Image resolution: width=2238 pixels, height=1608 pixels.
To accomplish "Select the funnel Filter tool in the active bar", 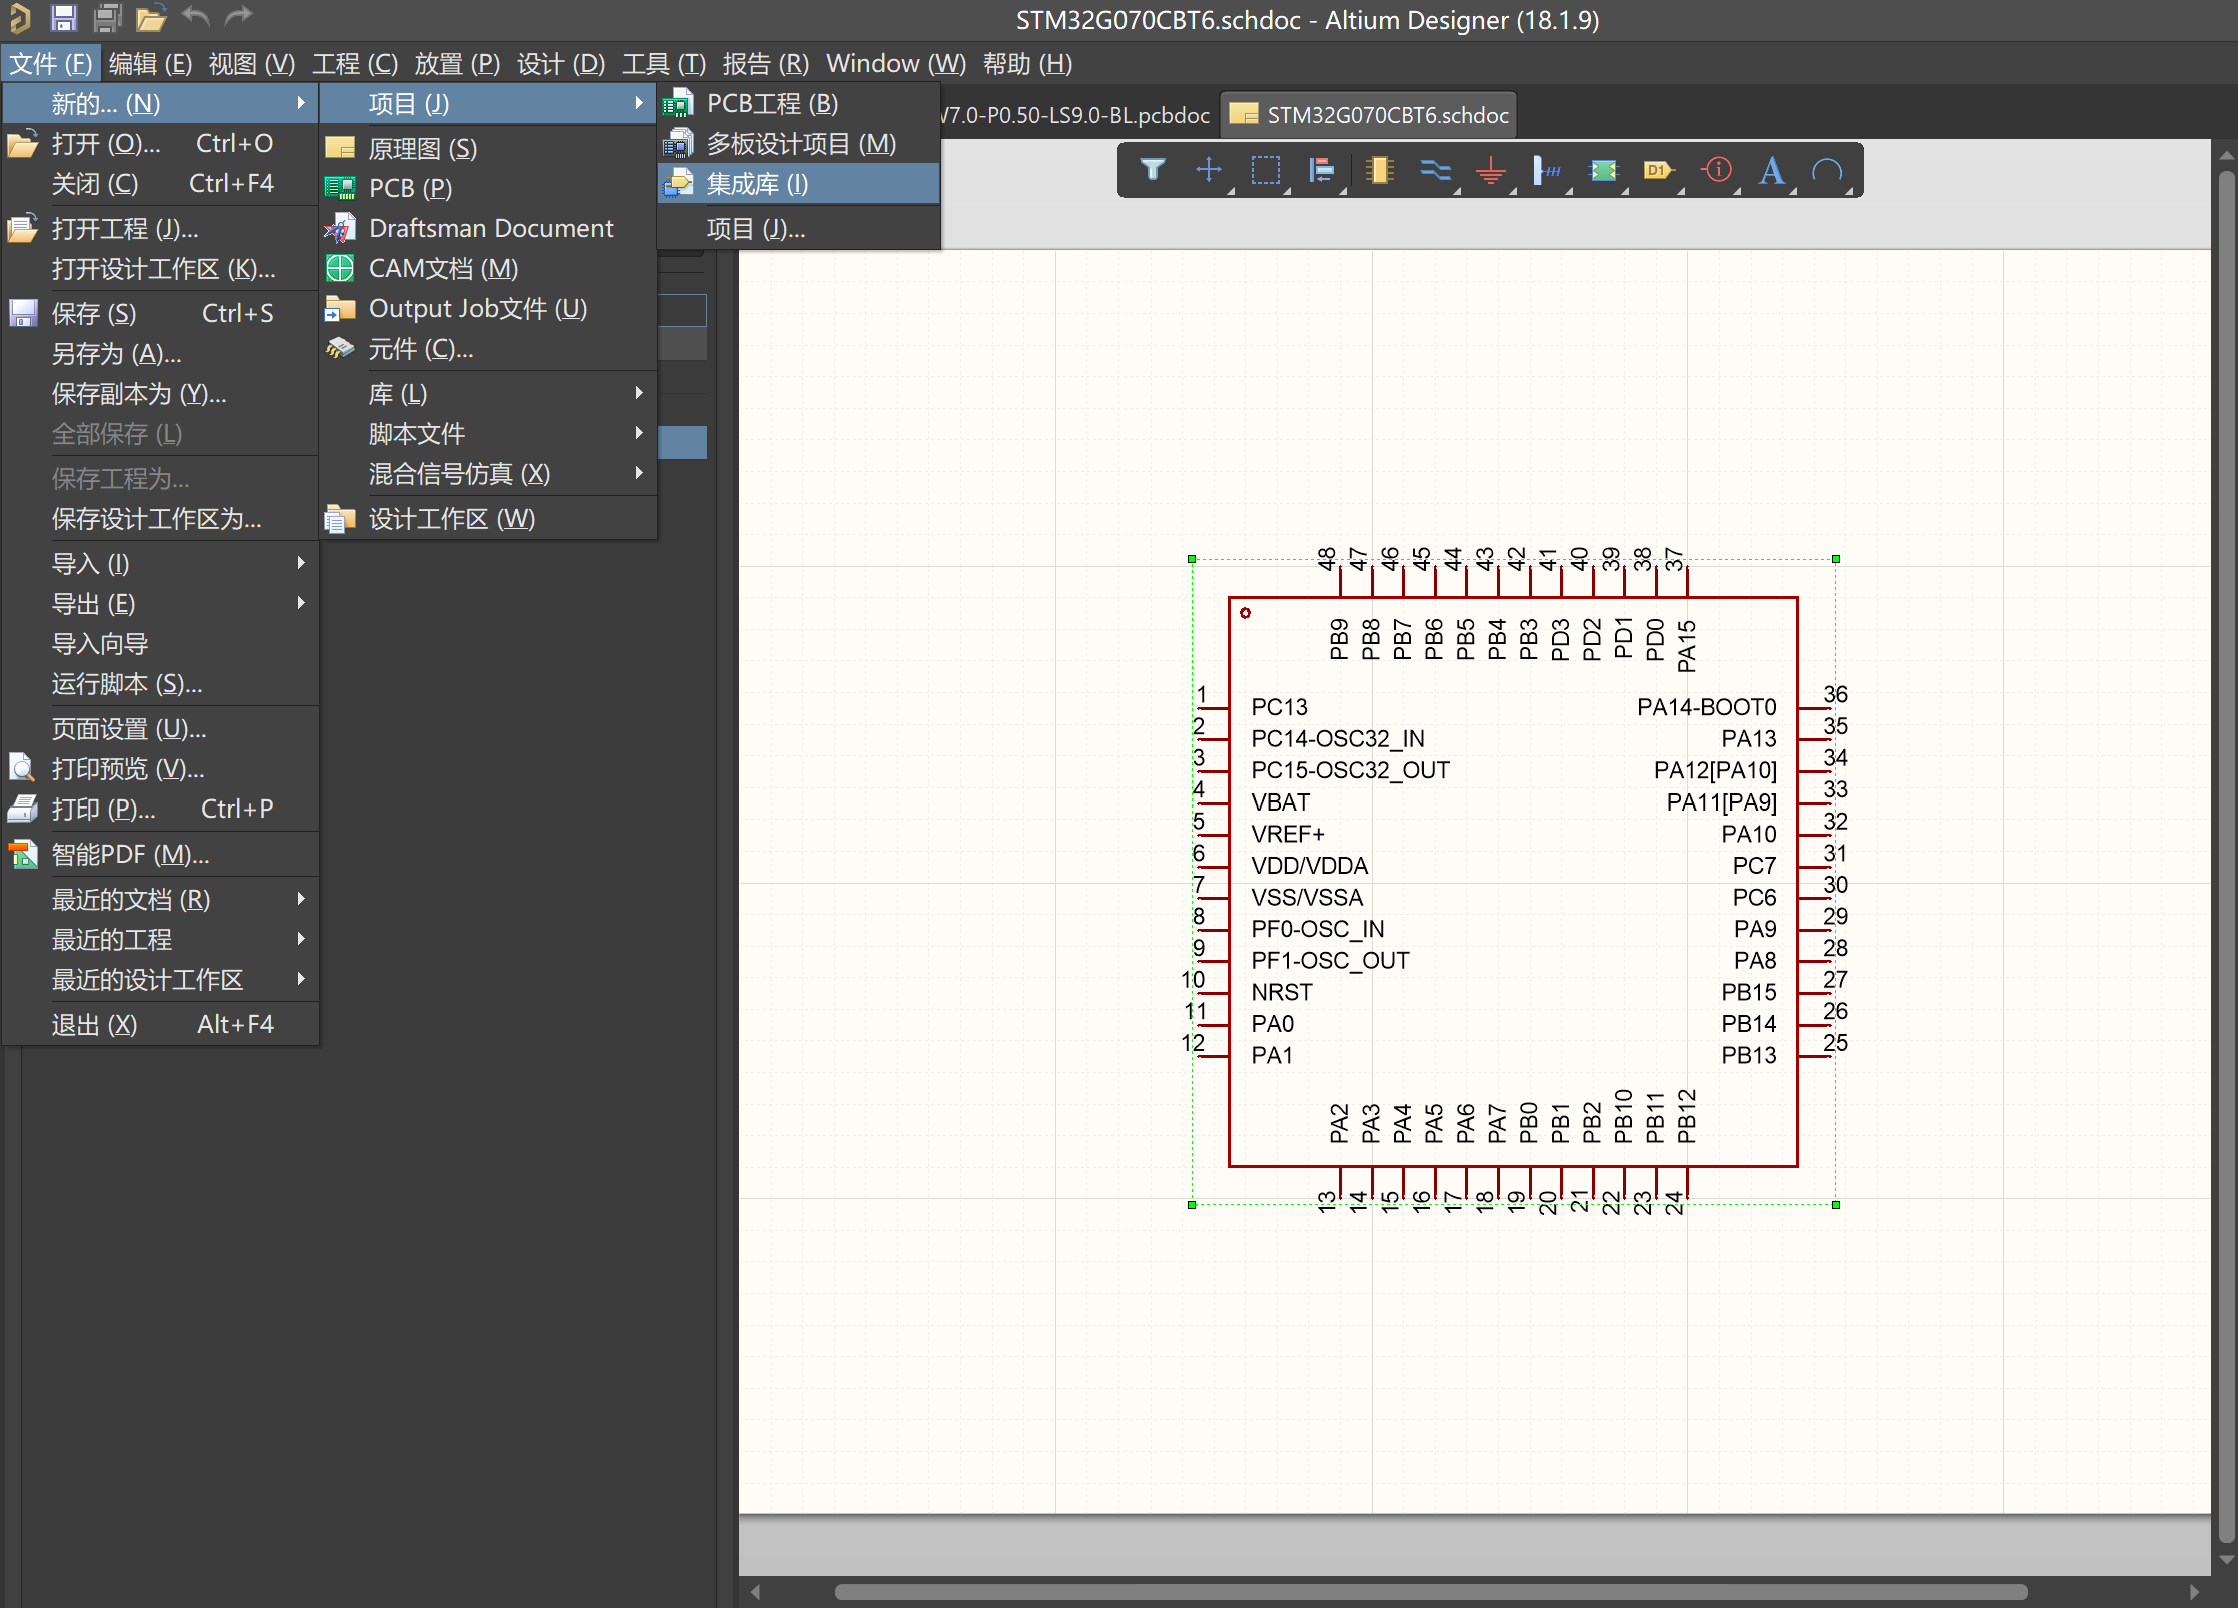I will [x=1152, y=170].
